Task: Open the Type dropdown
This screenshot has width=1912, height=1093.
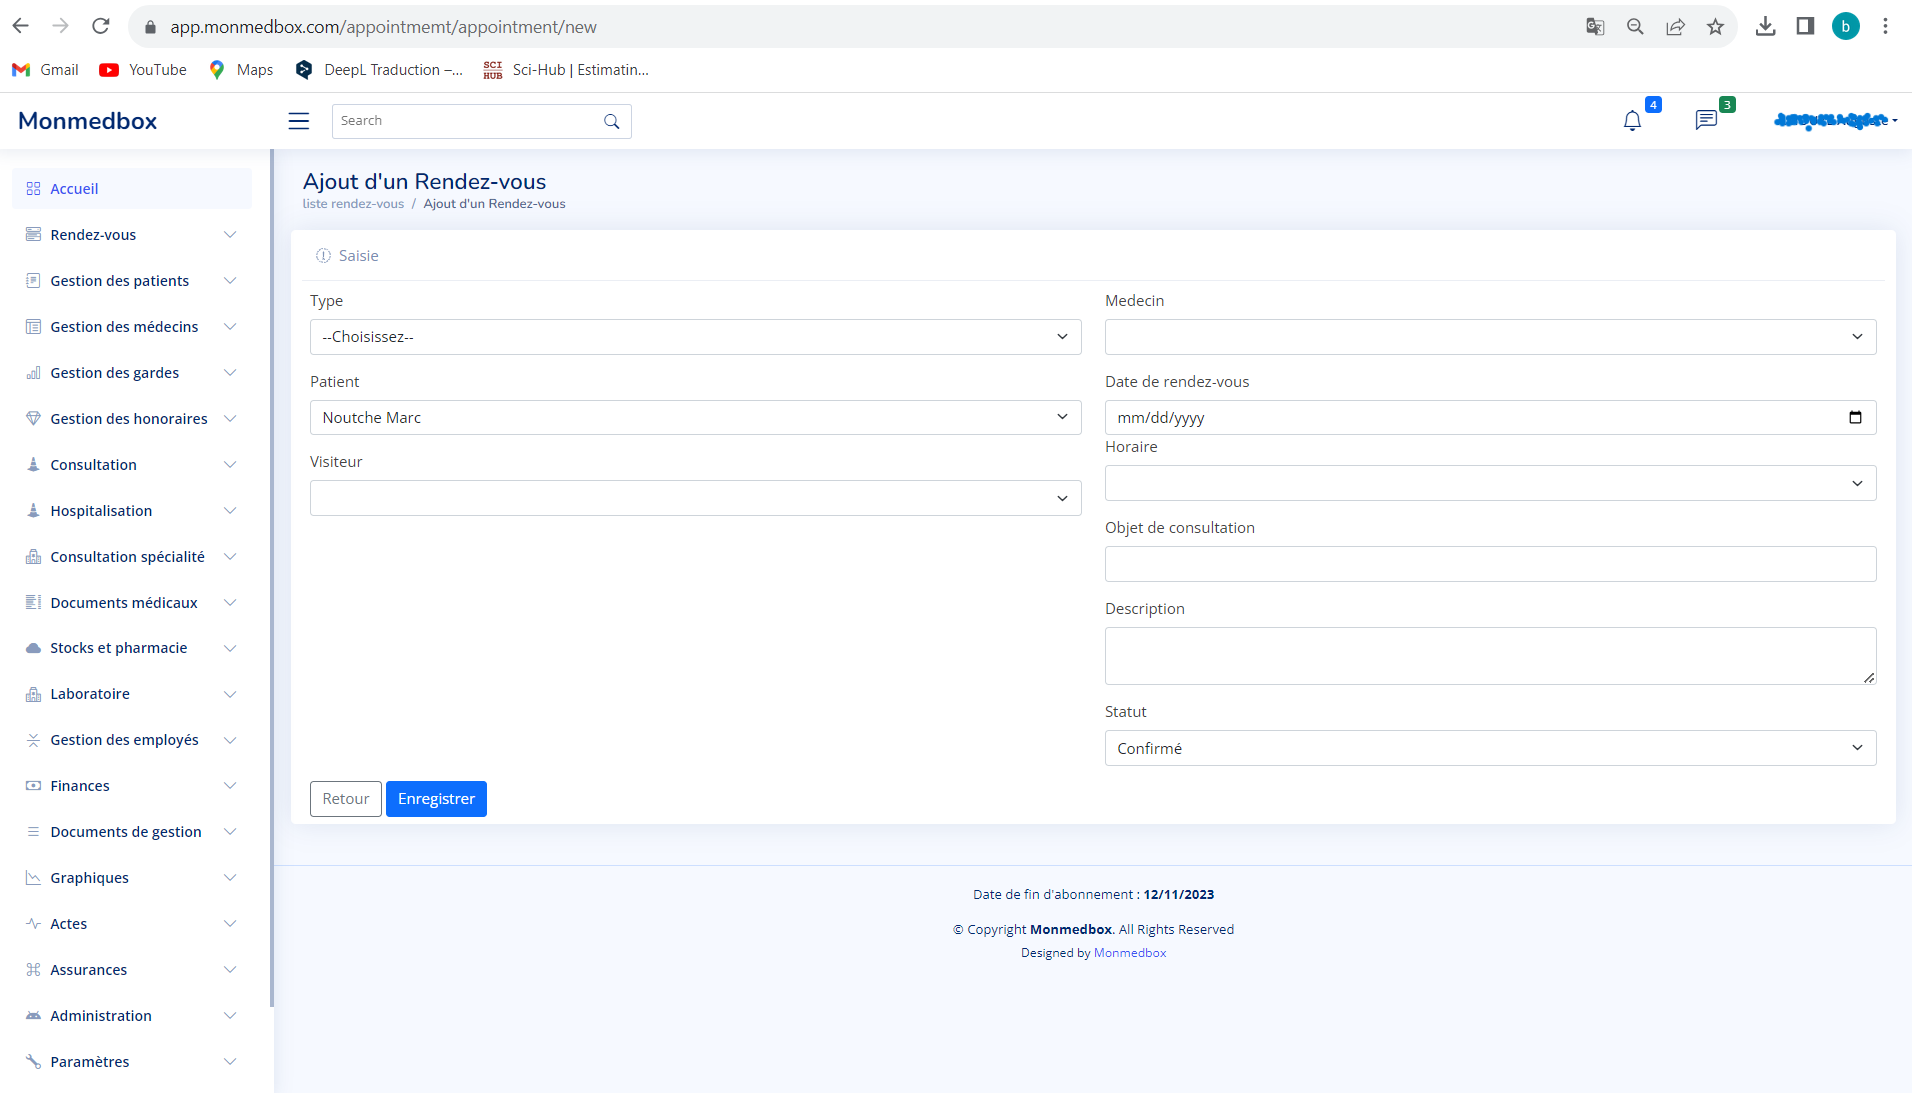Action: [x=695, y=337]
